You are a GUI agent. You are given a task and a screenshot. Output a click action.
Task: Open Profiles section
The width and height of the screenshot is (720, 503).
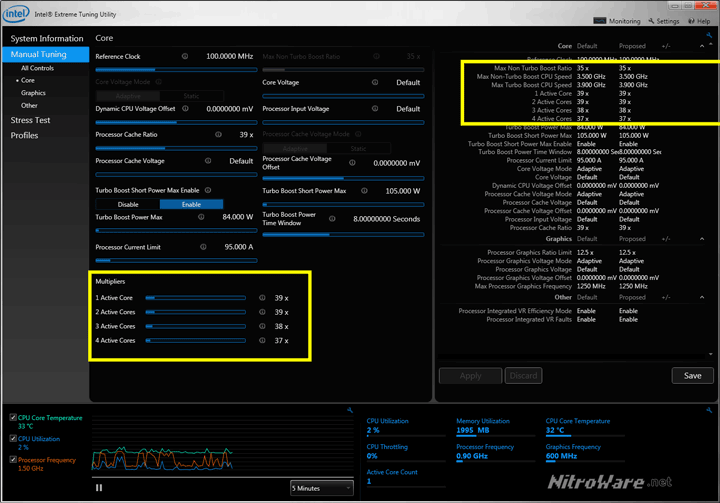pyautogui.click(x=24, y=136)
